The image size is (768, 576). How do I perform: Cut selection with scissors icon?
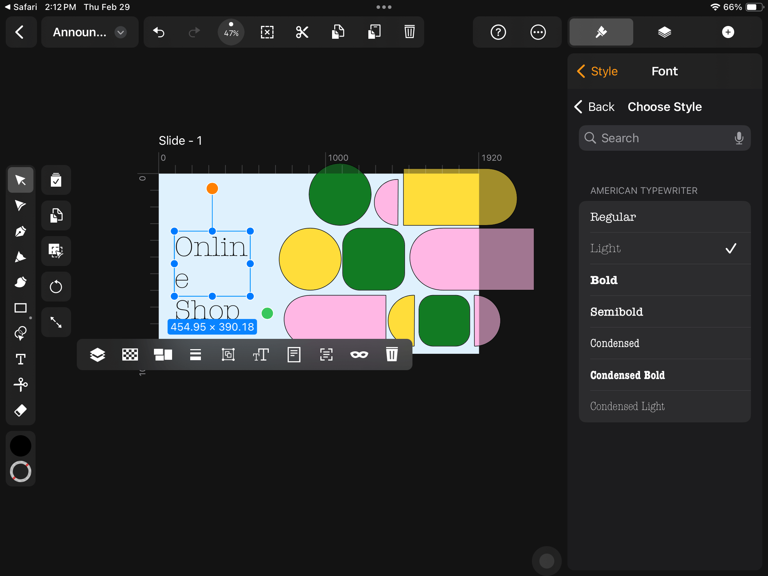tap(302, 32)
